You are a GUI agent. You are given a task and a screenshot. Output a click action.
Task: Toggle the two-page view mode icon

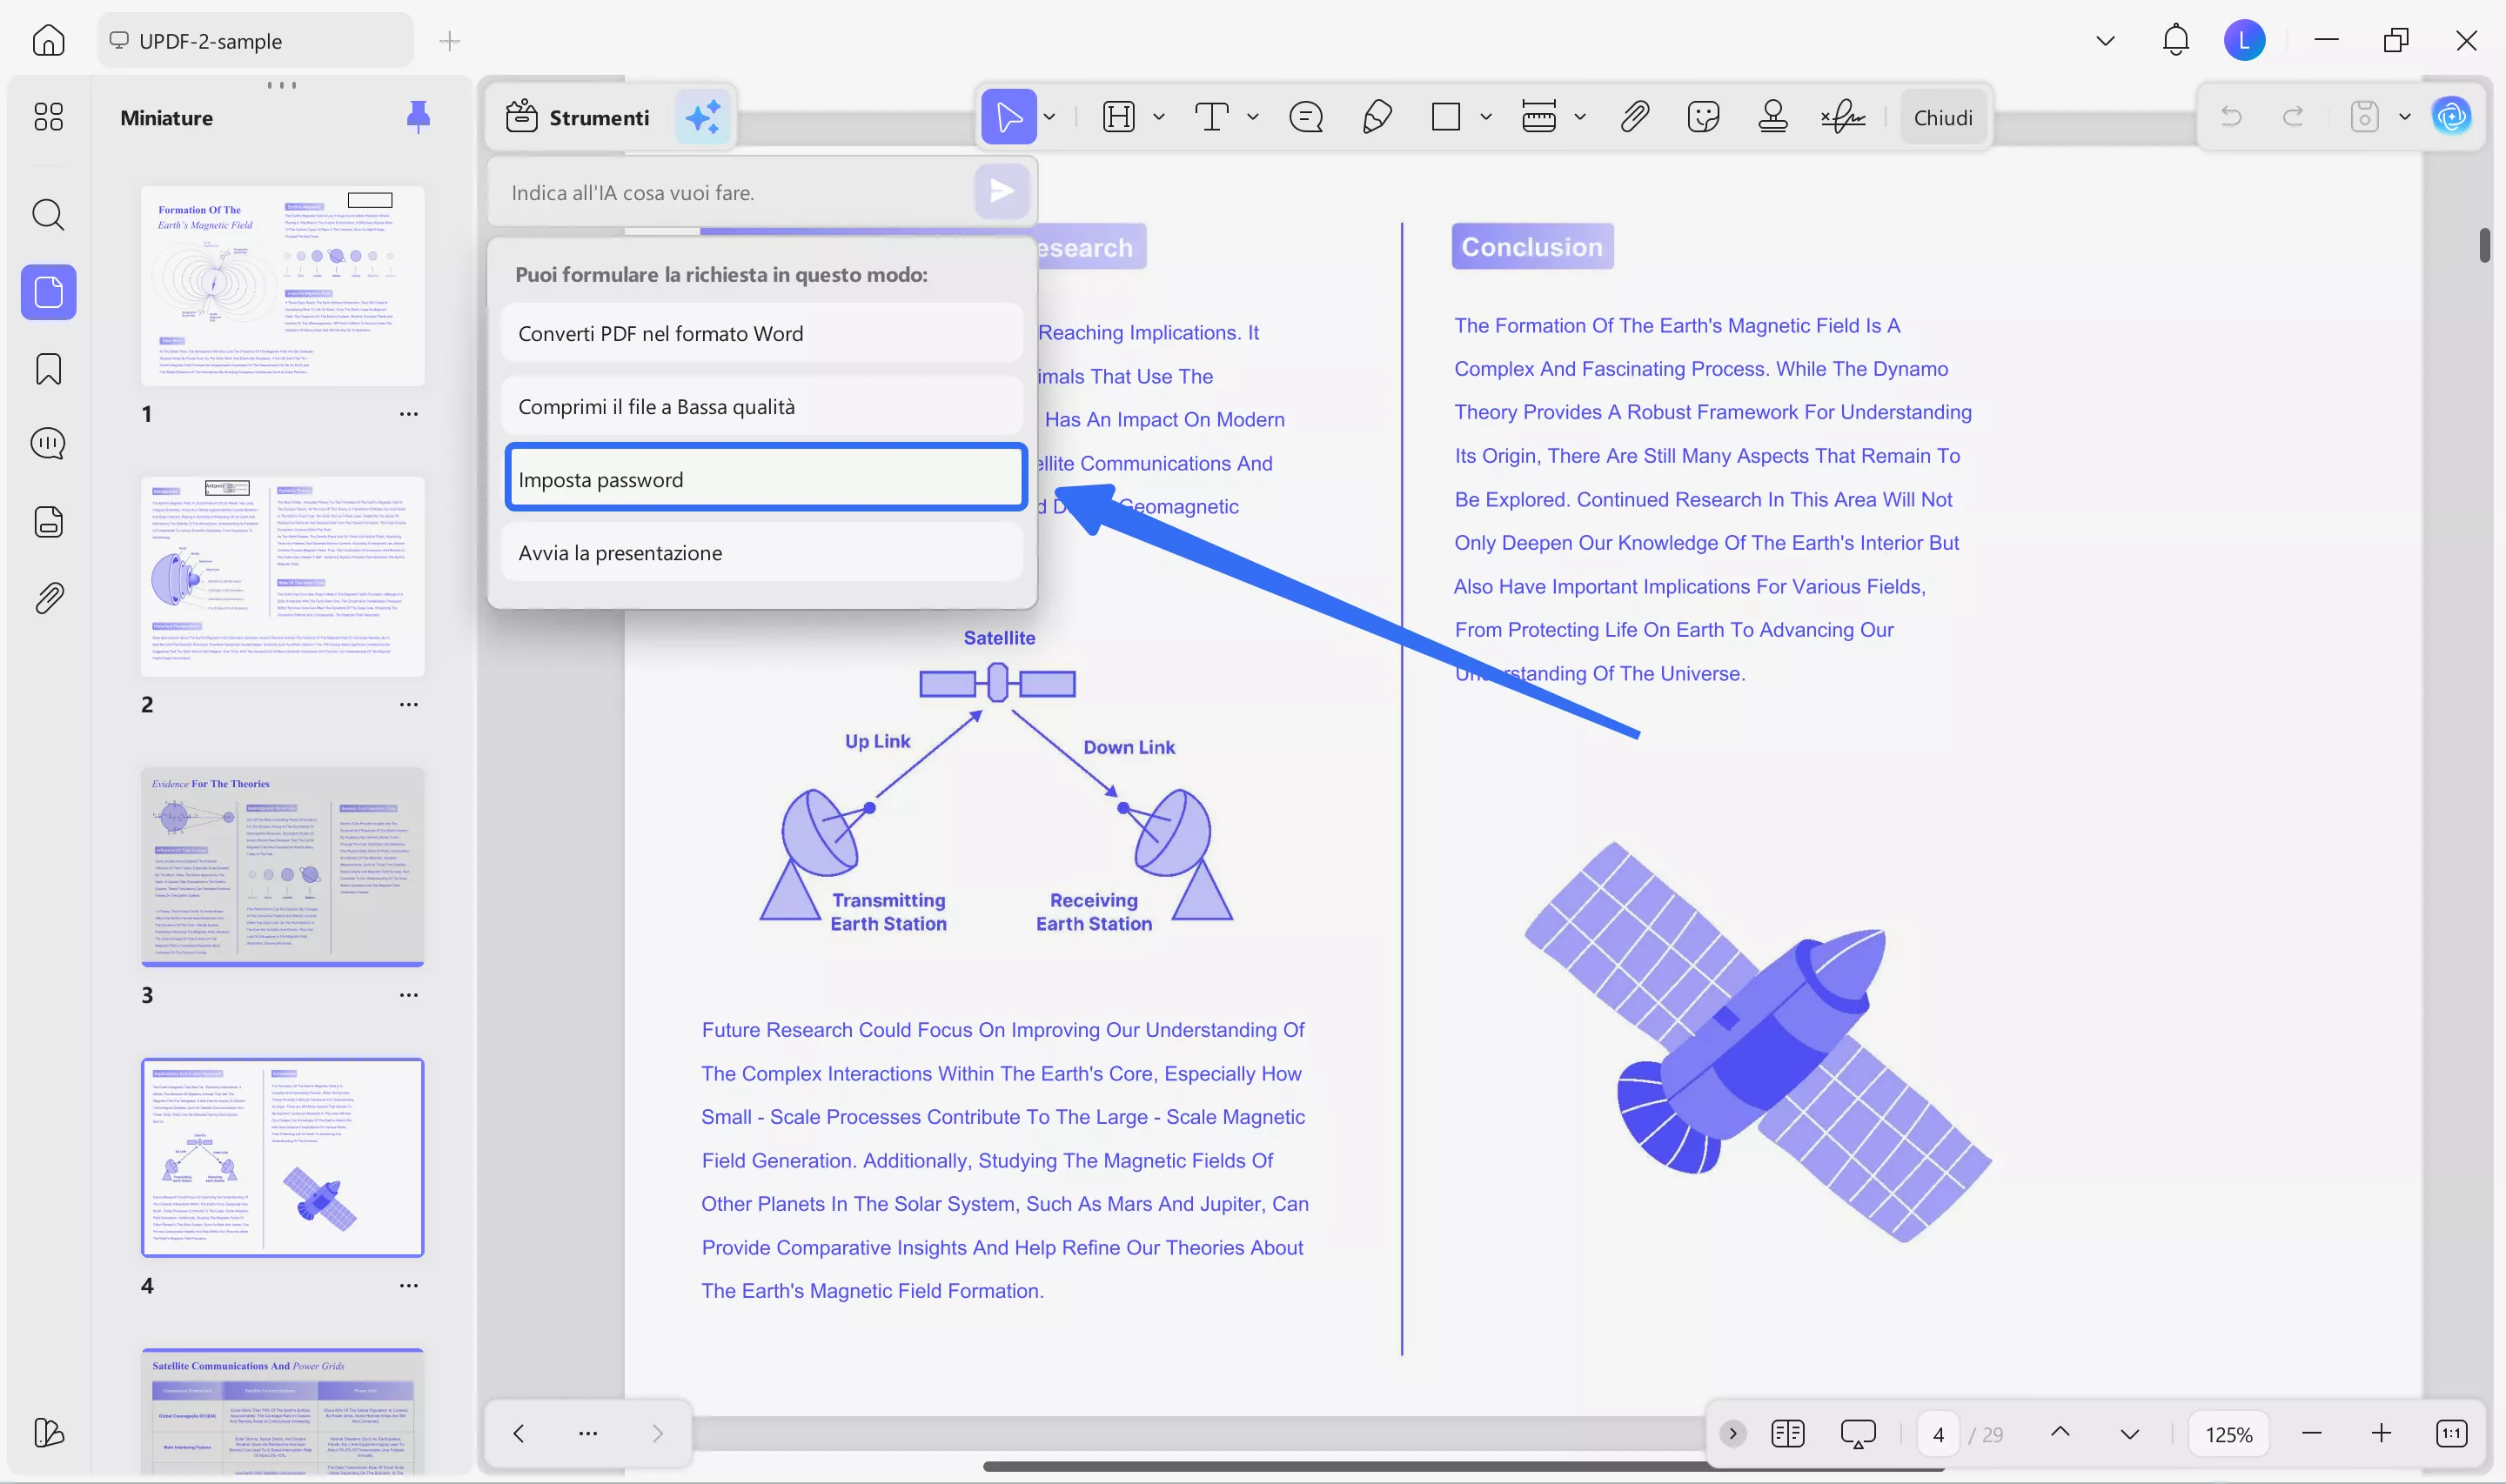pyautogui.click(x=1787, y=1433)
